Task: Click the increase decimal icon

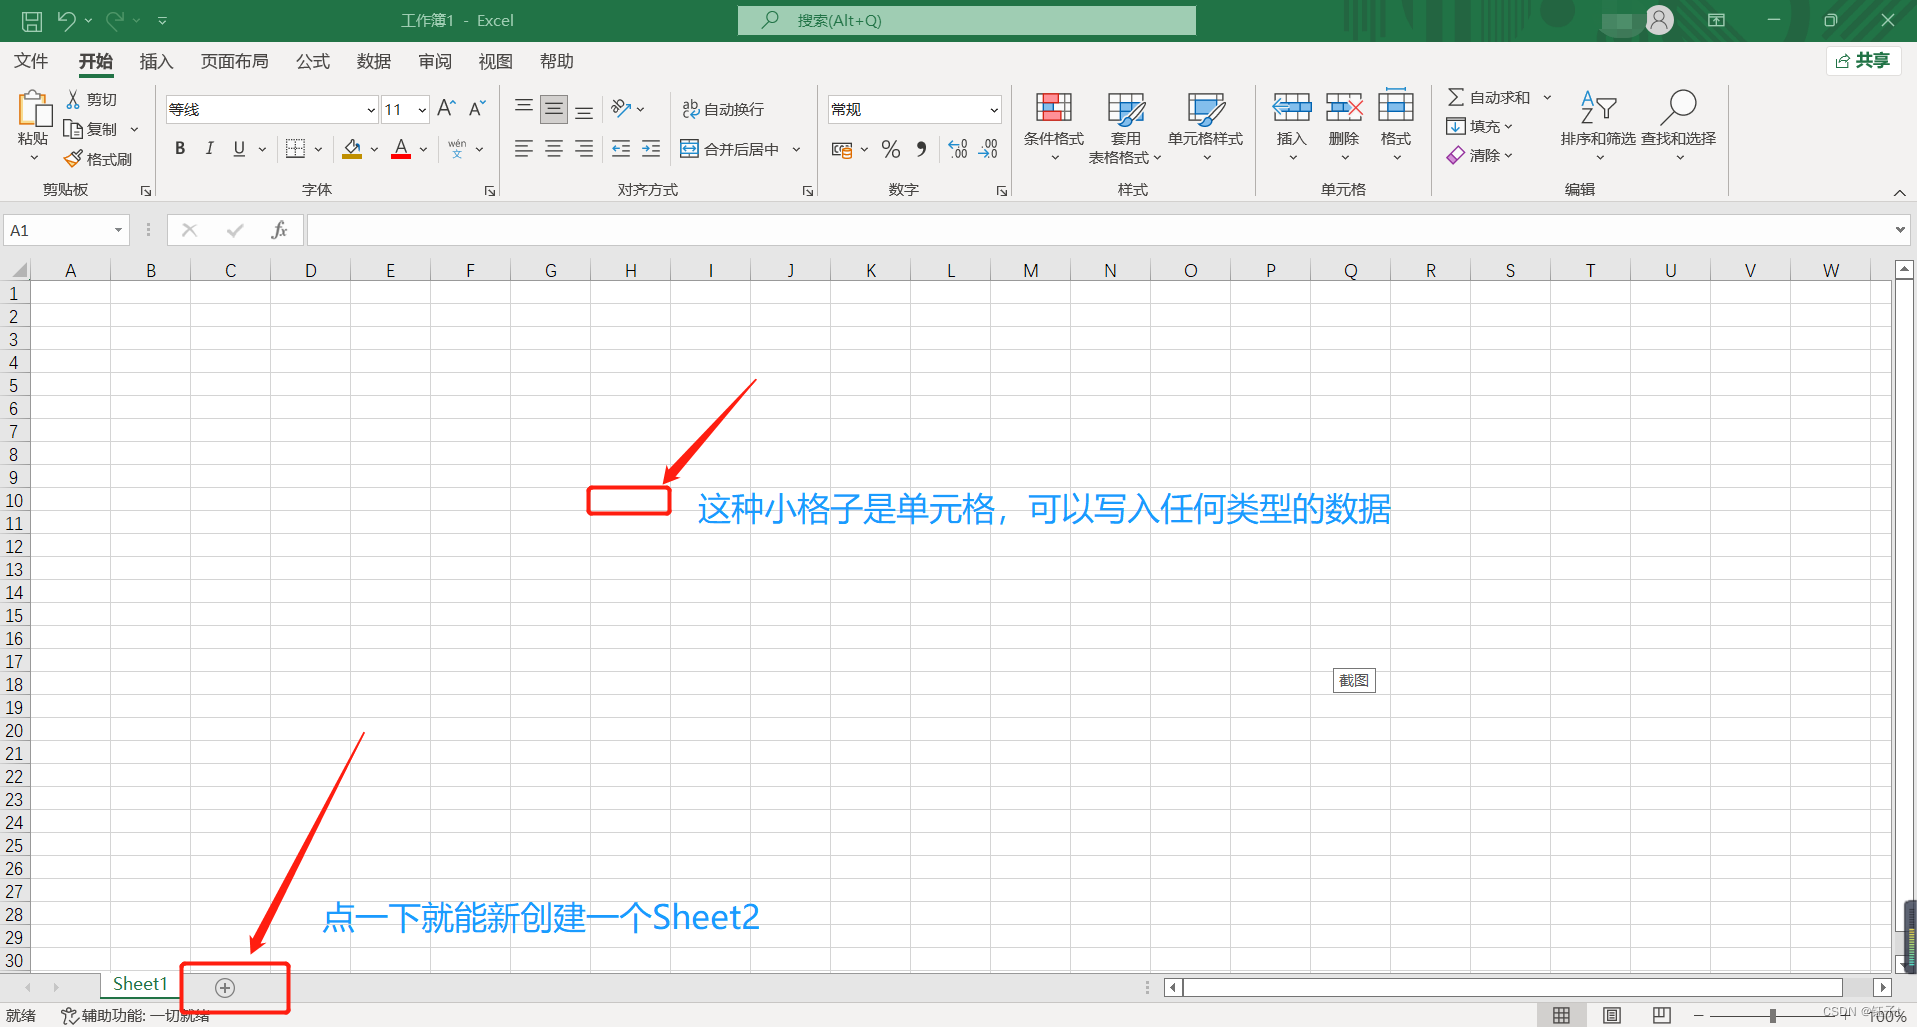Action: tap(957, 149)
